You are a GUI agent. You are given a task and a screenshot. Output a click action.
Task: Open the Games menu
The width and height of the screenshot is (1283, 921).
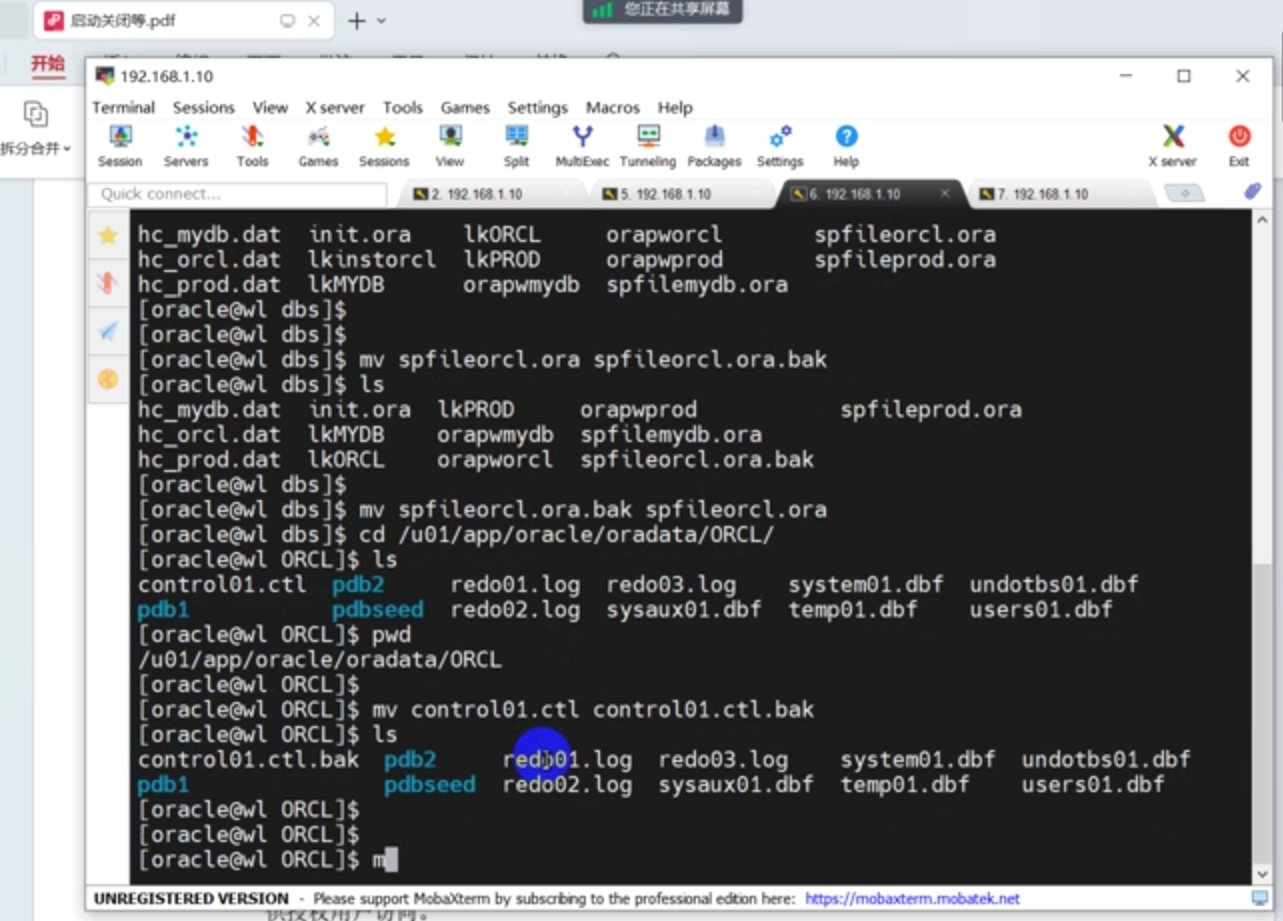tap(465, 107)
